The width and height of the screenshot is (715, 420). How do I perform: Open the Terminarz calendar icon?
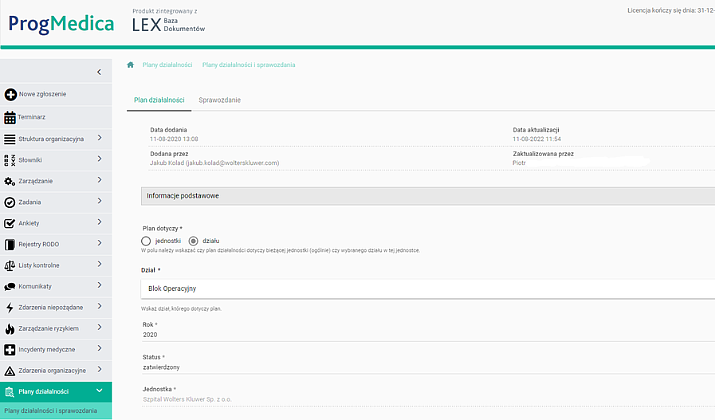point(11,116)
